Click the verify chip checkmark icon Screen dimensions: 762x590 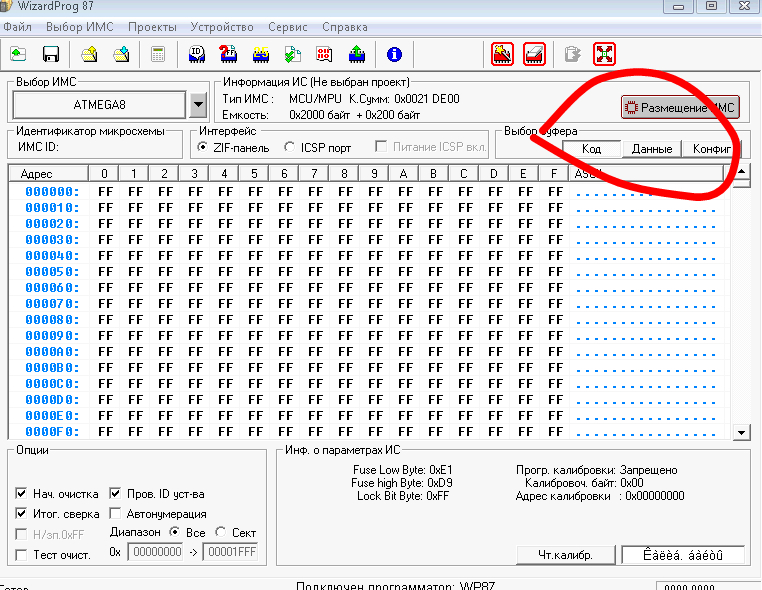(293, 54)
